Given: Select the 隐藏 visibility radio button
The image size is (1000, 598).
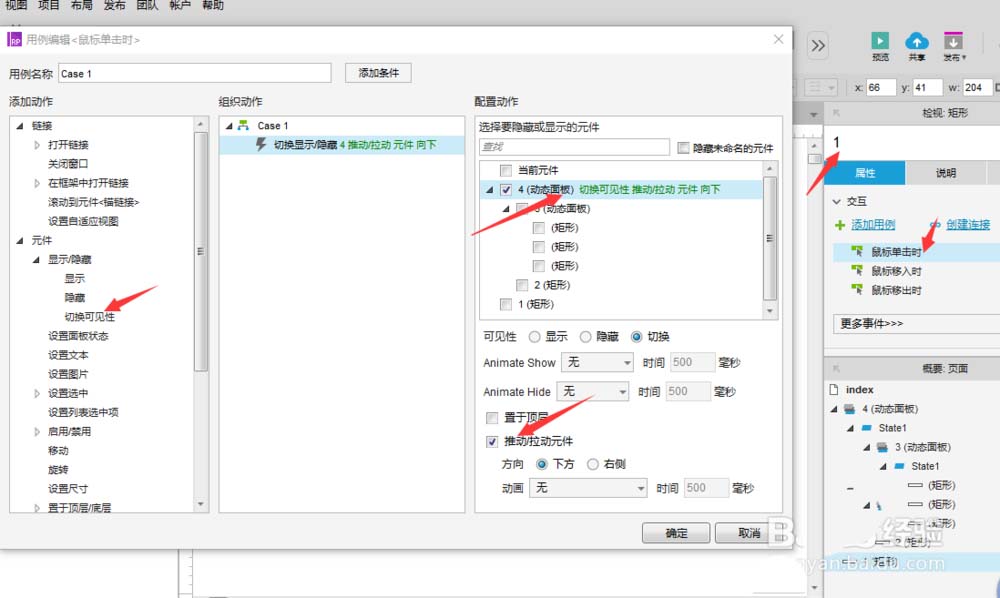Looking at the screenshot, I should 585,337.
